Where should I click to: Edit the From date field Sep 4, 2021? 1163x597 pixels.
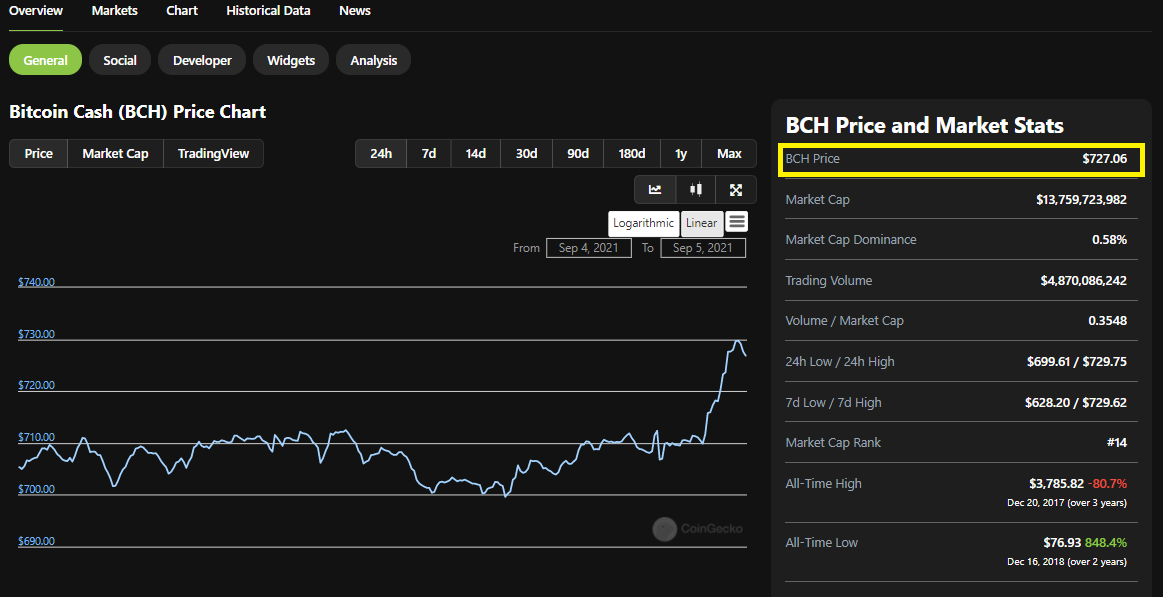click(589, 248)
